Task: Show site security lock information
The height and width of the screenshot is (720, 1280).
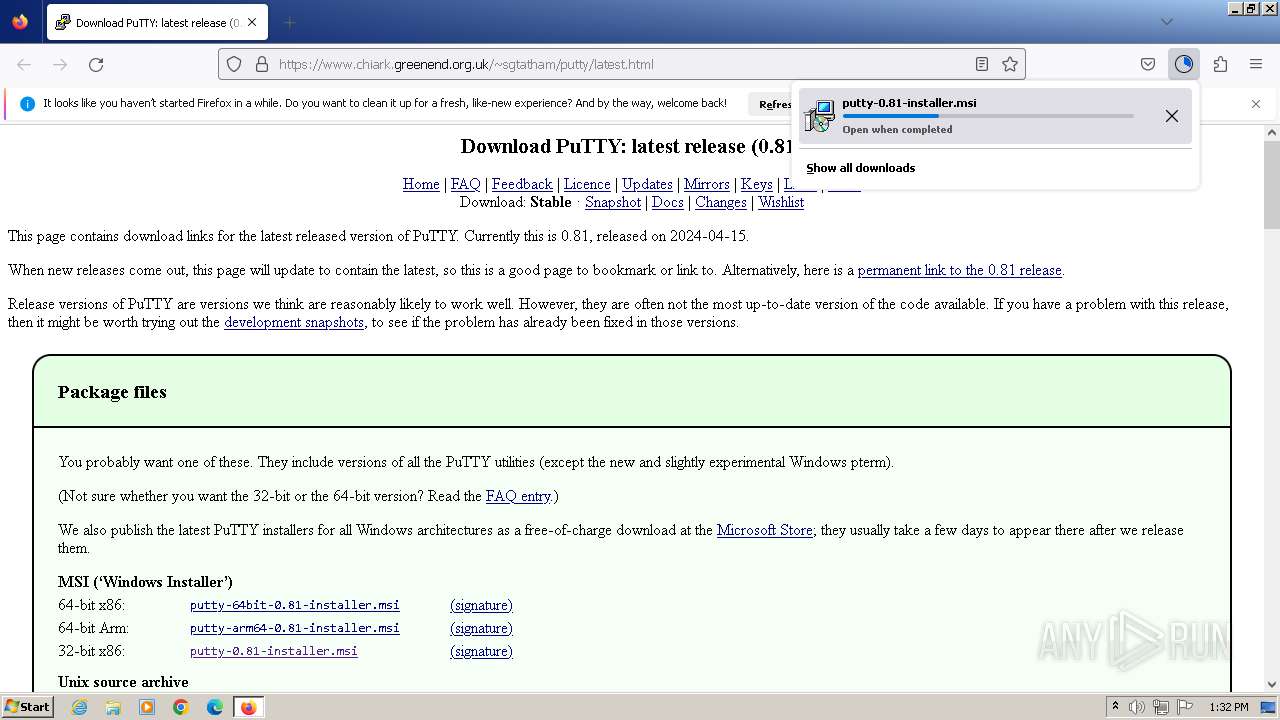Action: (262, 64)
